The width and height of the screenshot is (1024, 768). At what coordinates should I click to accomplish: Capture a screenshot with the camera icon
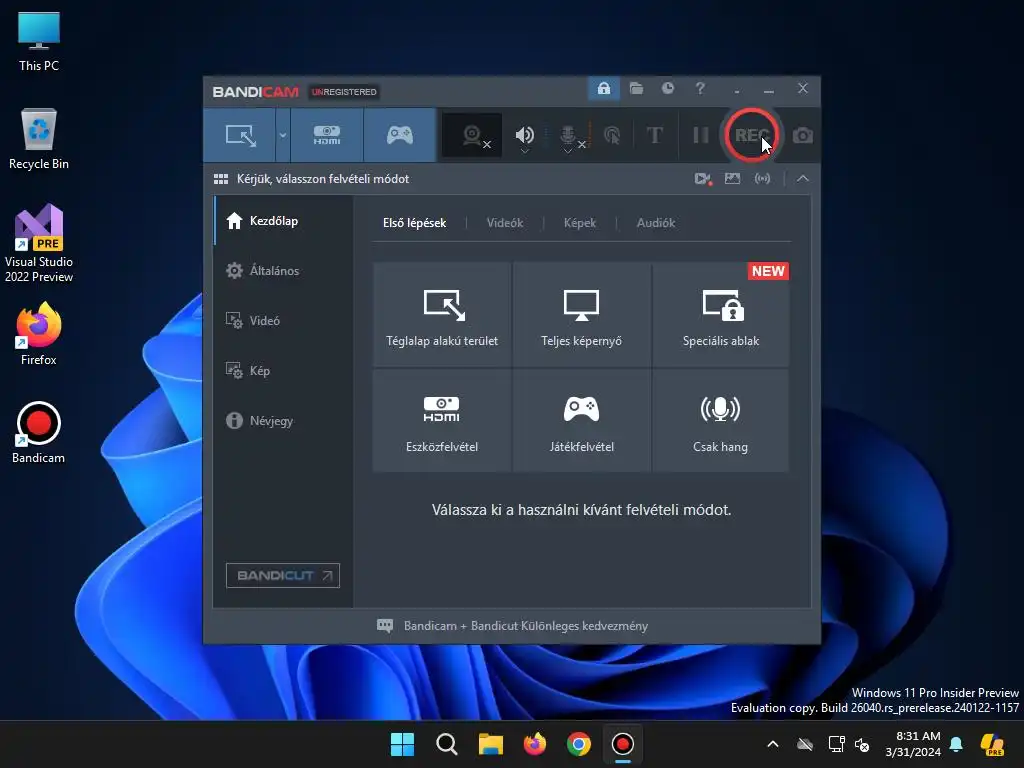[803, 135]
